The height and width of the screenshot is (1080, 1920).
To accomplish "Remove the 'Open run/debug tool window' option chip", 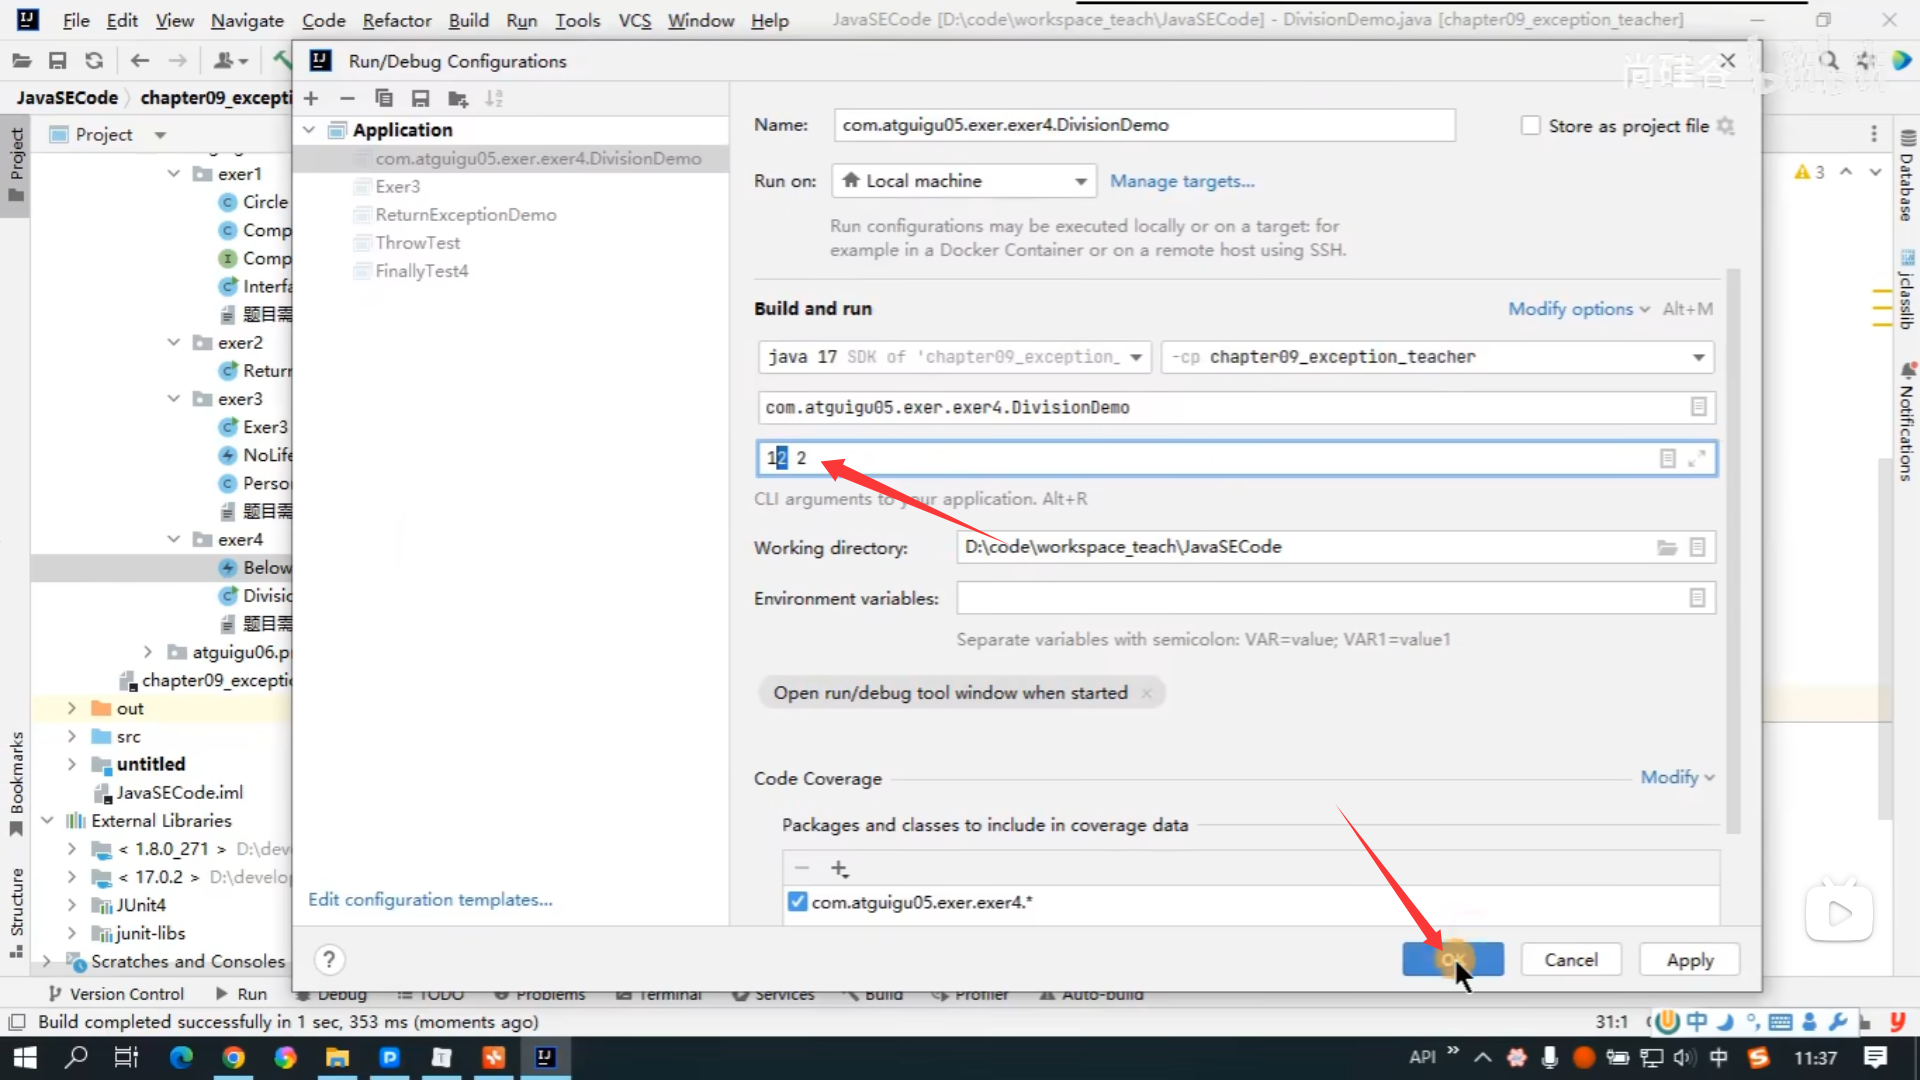I will 1146,693.
